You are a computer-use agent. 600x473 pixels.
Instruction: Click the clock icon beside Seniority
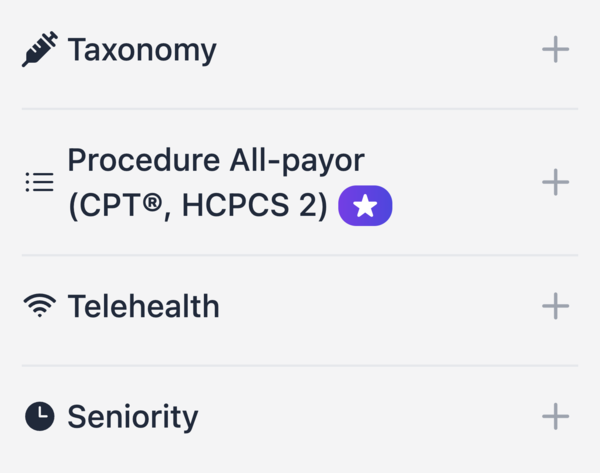click(x=39, y=416)
